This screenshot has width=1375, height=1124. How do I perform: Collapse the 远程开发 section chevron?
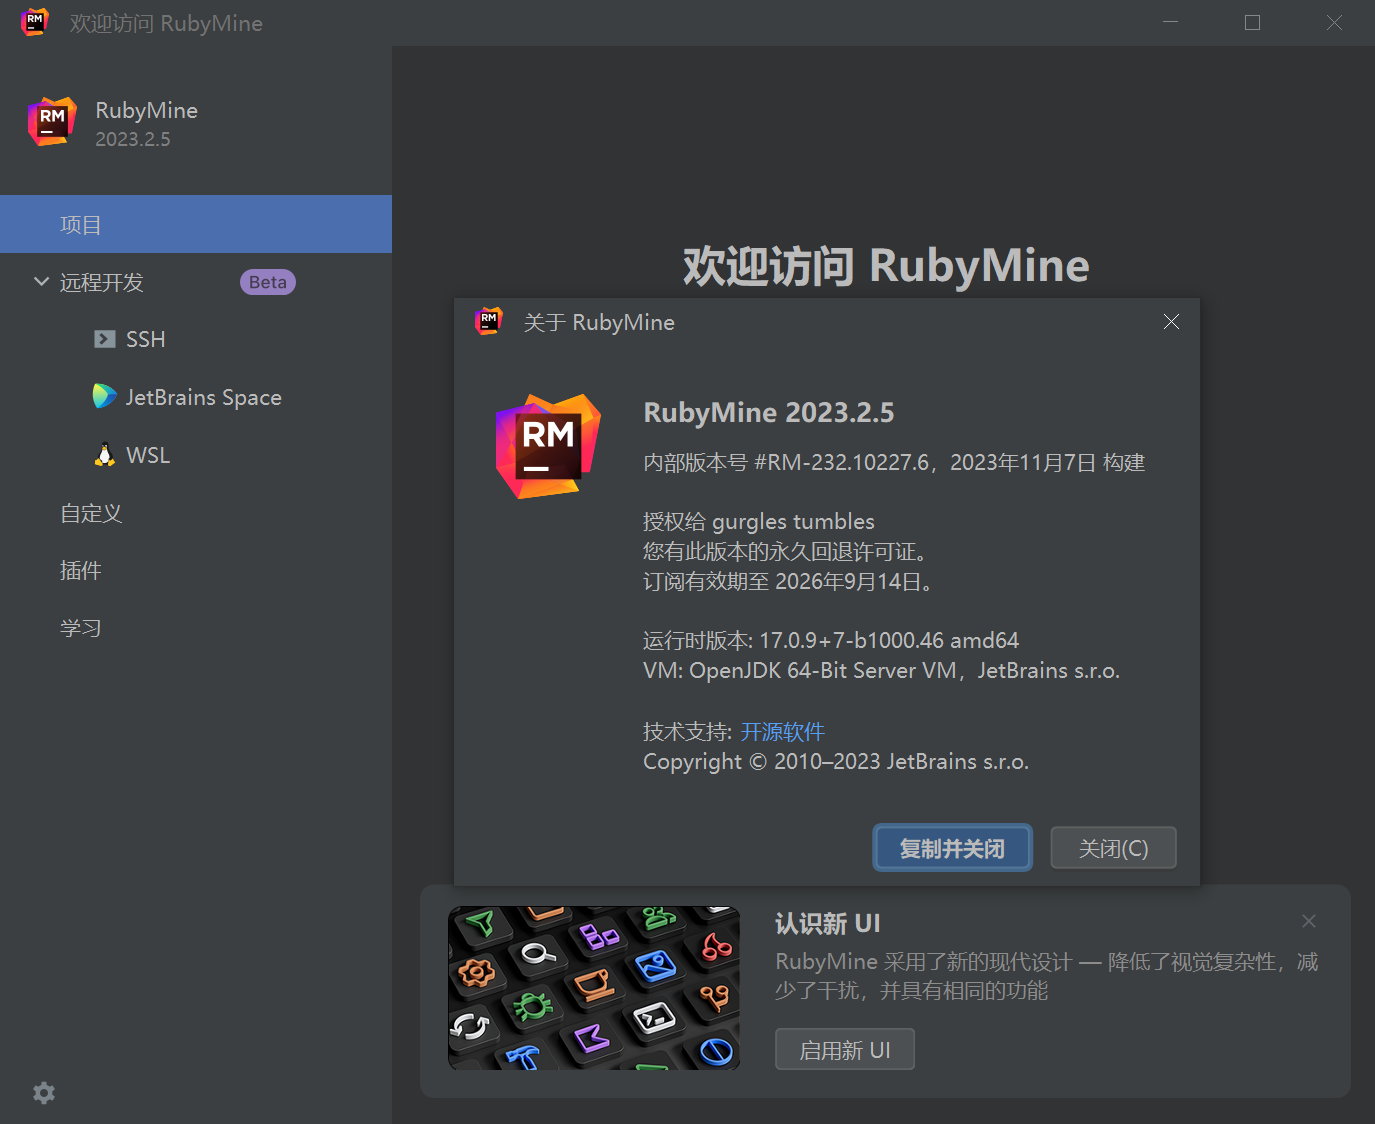41,282
